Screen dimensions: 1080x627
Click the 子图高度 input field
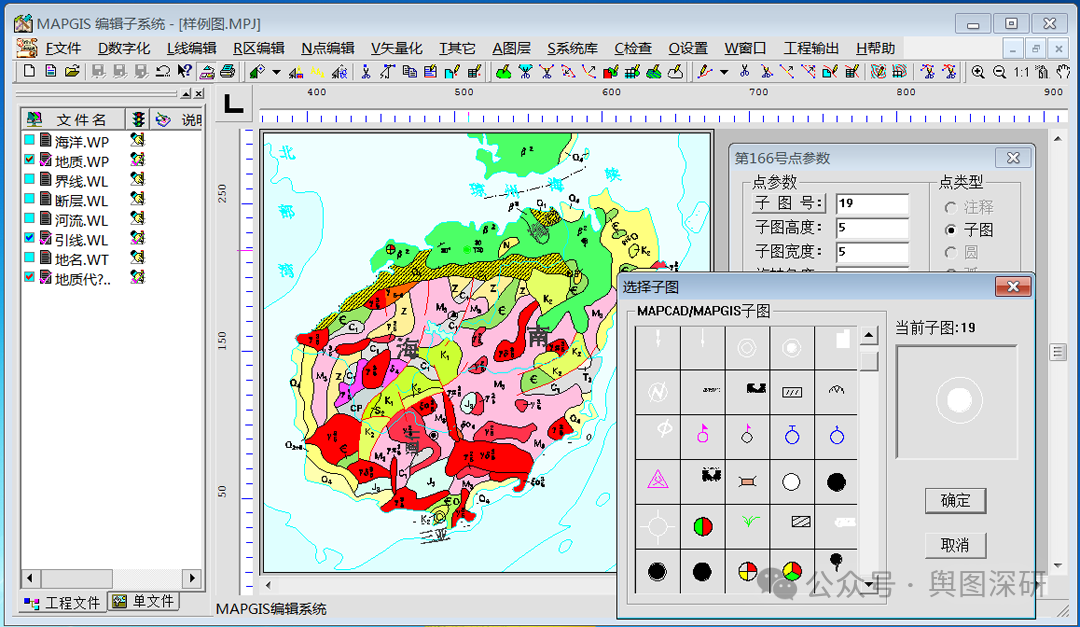(872, 227)
